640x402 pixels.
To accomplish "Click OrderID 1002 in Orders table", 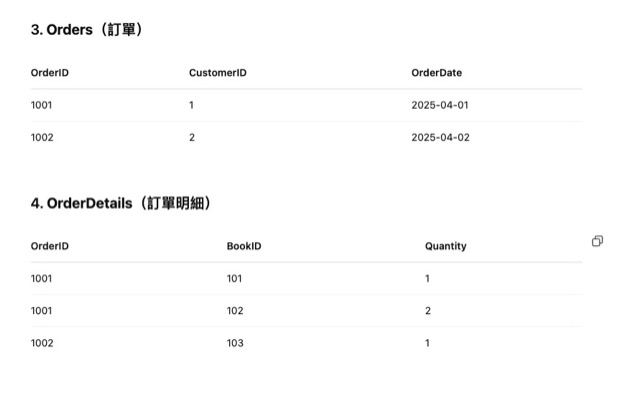I will 42,137.
